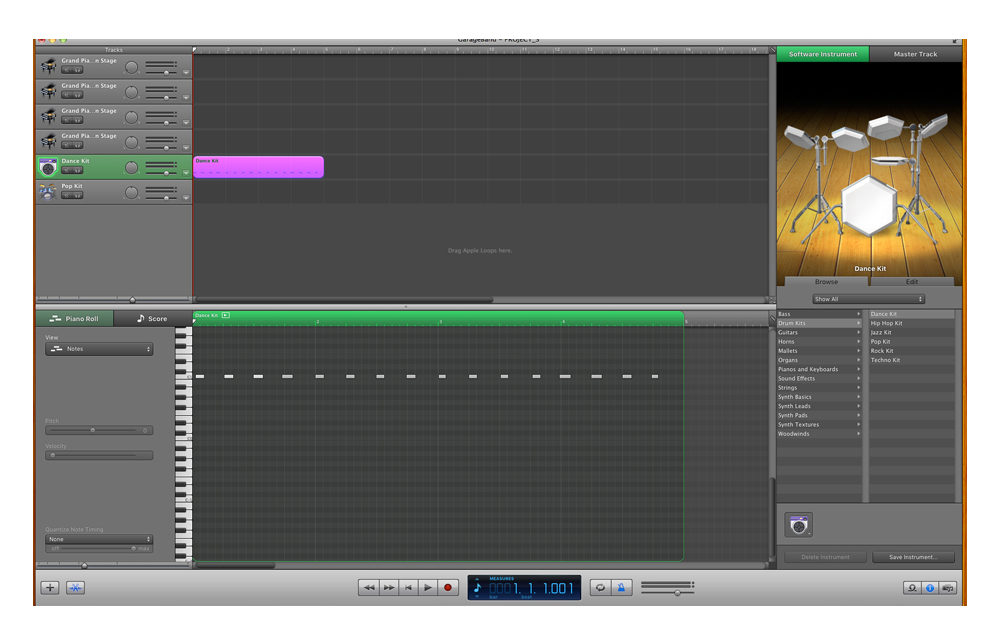Click play icon beside editor region name

tap(226, 316)
